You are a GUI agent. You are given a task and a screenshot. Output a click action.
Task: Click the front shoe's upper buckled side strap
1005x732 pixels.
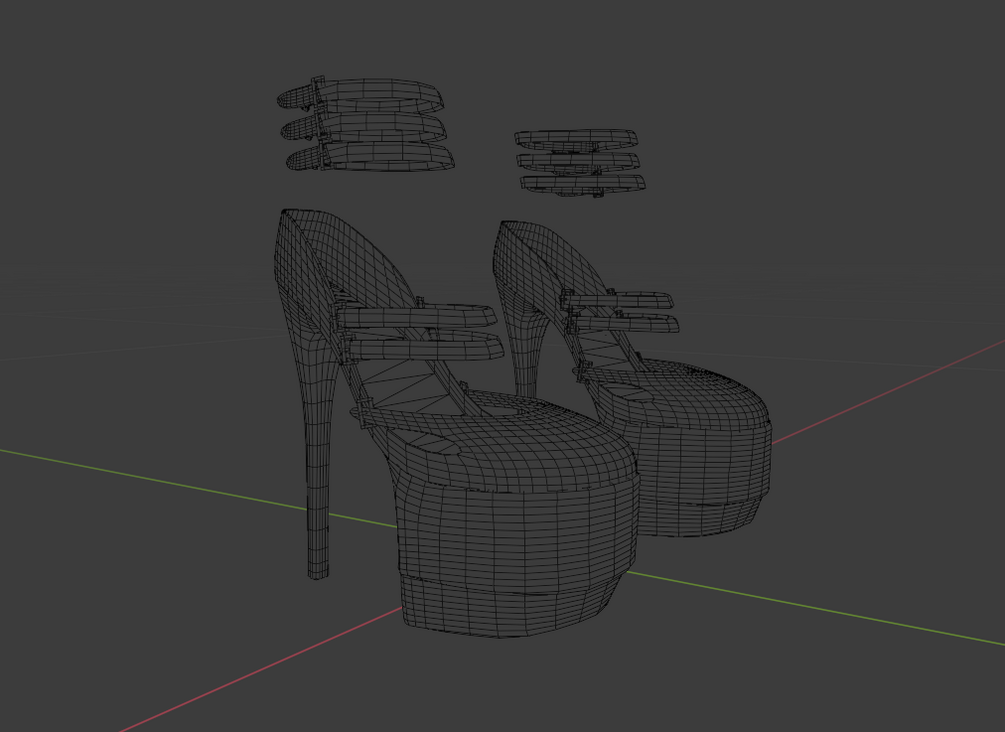click(x=417, y=315)
